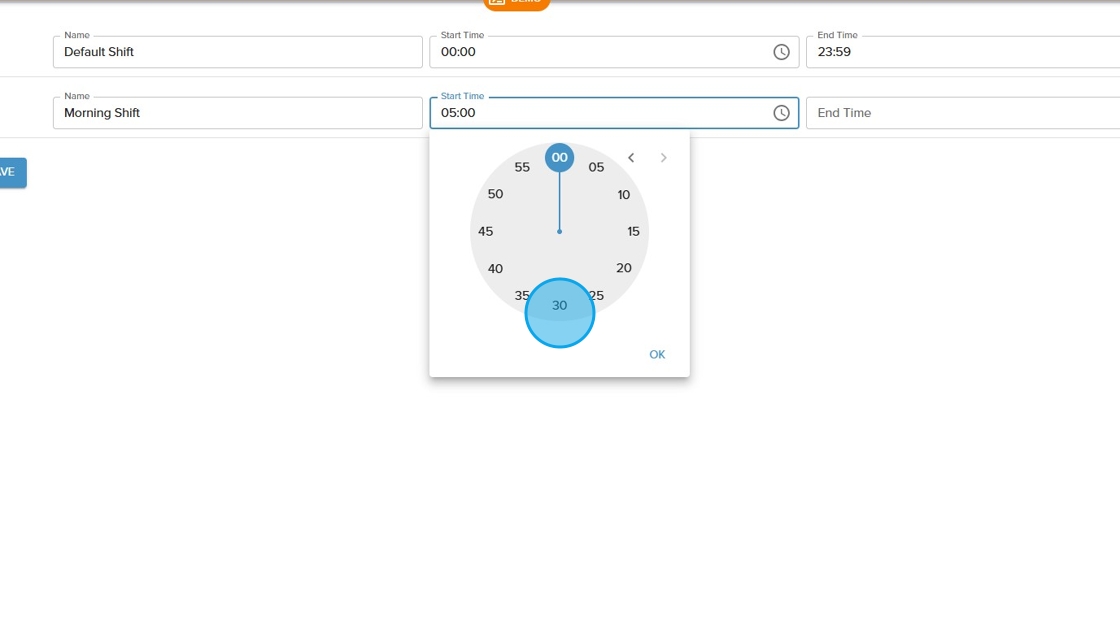This screenshot has height=625, width=1120.
Task: Choose 10 minutes on the clock dial
Action: pos(624,195)
